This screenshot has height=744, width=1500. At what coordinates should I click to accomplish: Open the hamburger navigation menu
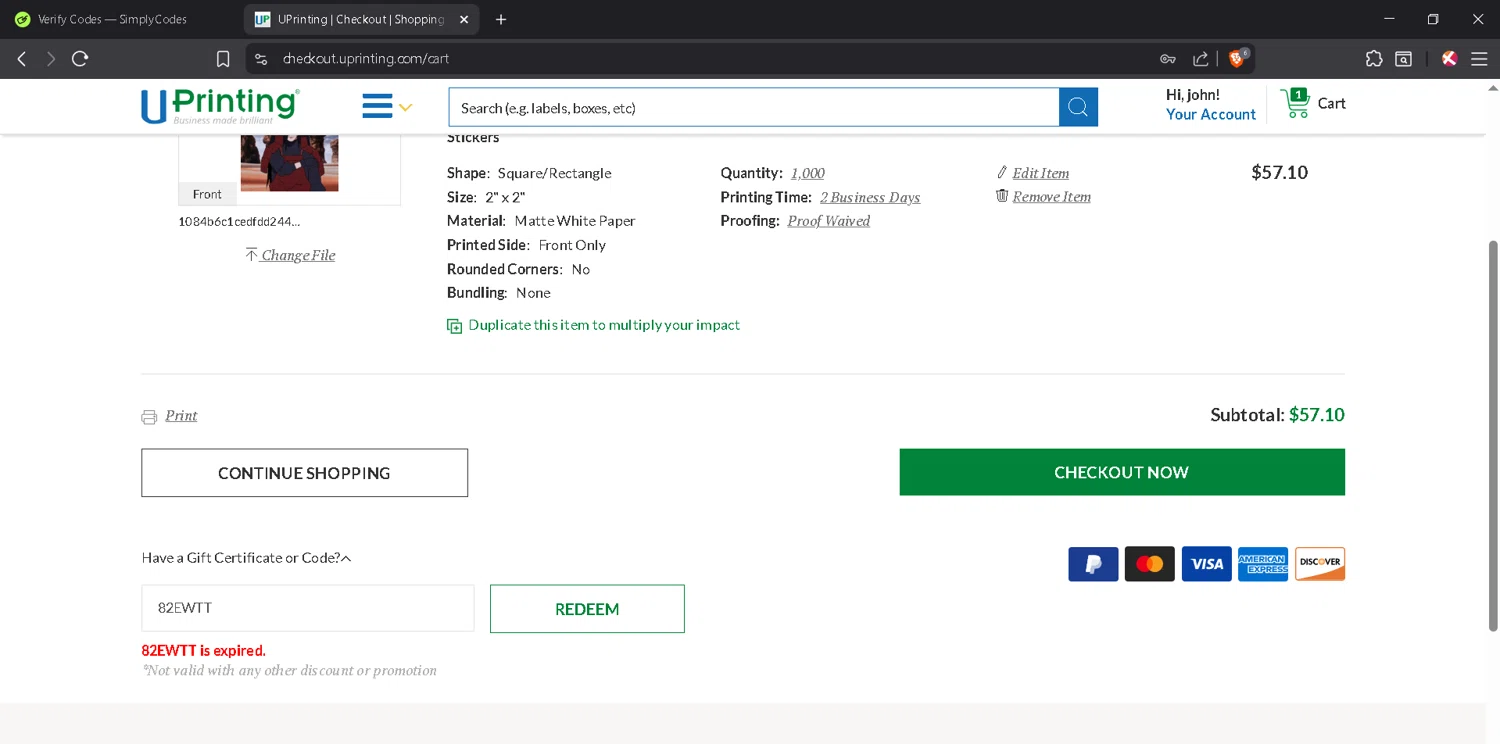pyautogui.click(x=378, y=106)
